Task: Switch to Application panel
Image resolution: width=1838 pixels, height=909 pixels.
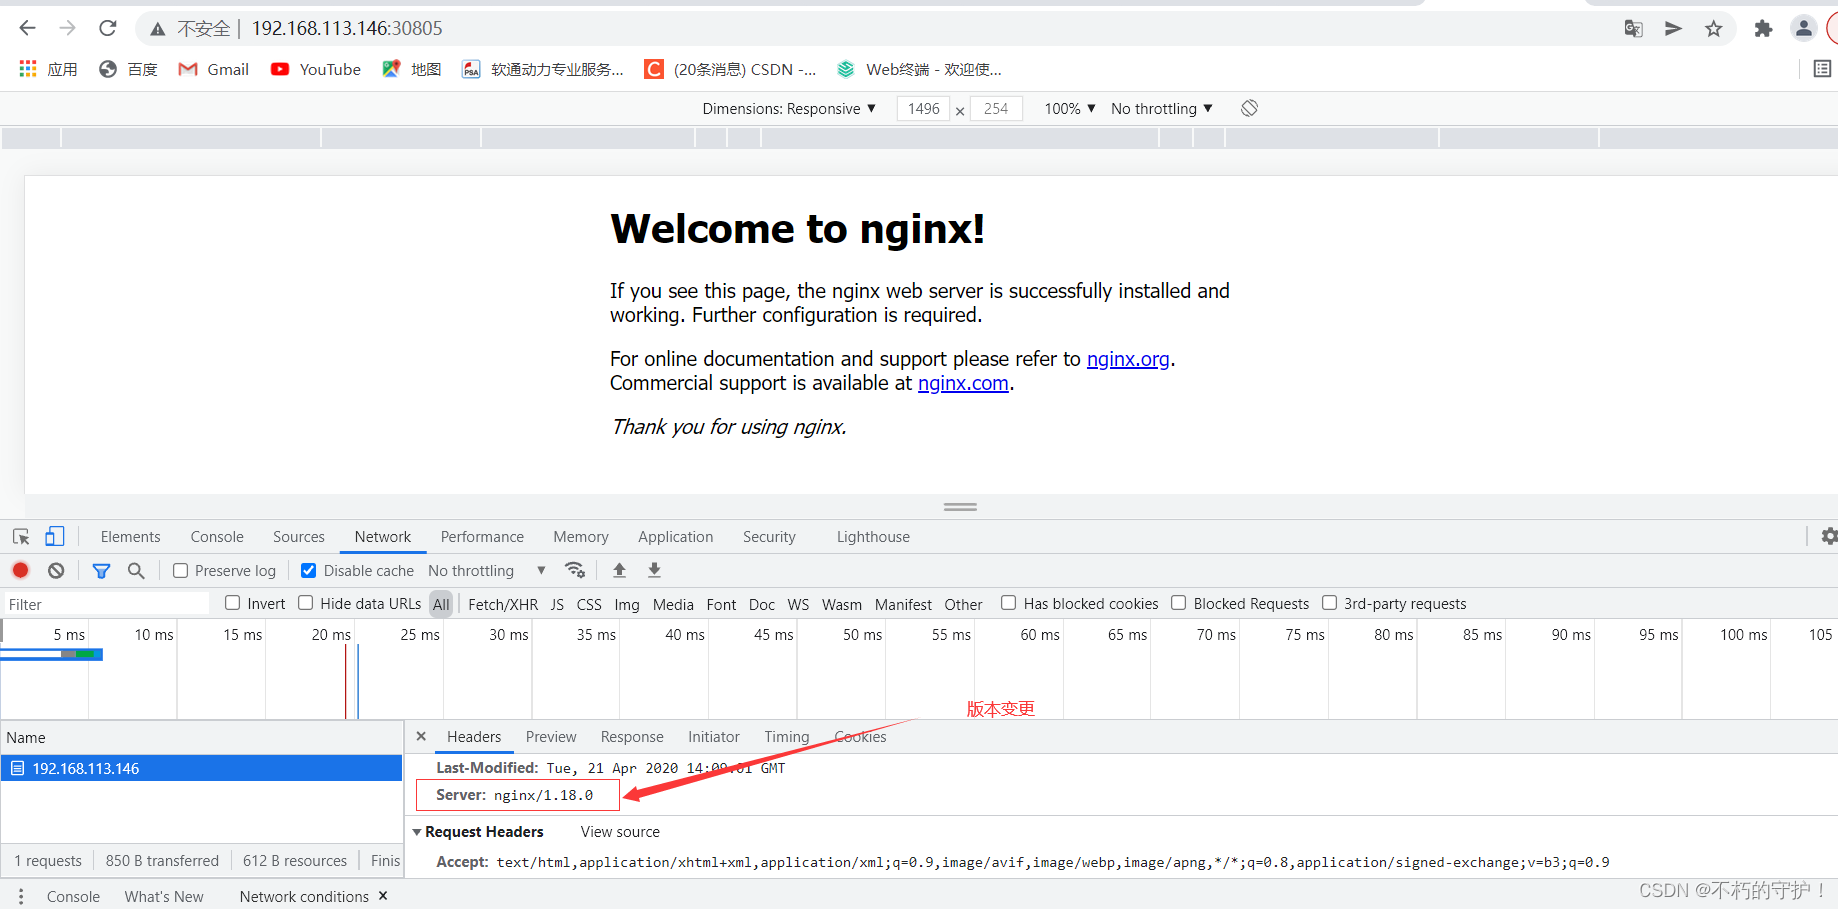Action: (x=676, y=537)
